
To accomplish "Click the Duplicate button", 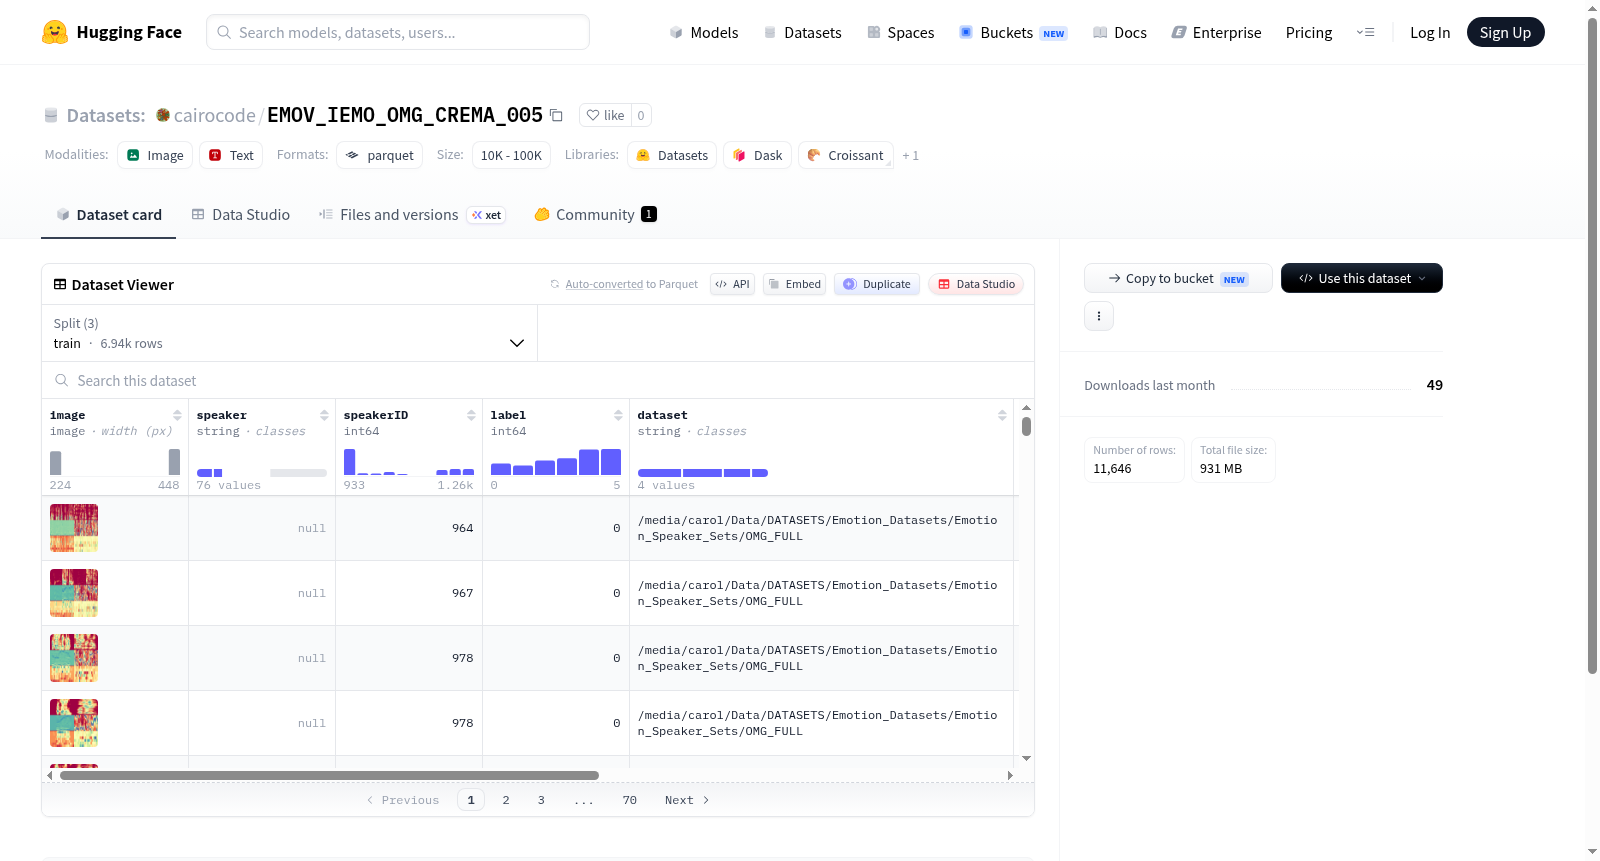I will pos(877,284).
